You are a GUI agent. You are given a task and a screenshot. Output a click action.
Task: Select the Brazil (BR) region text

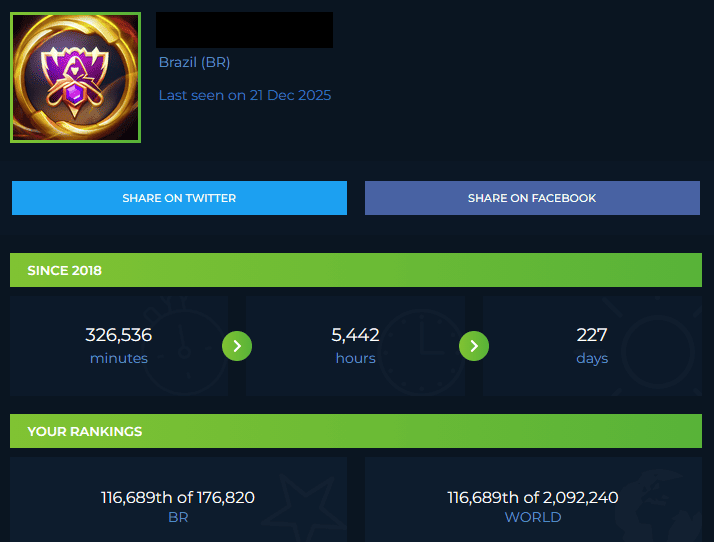coord(194,62)
